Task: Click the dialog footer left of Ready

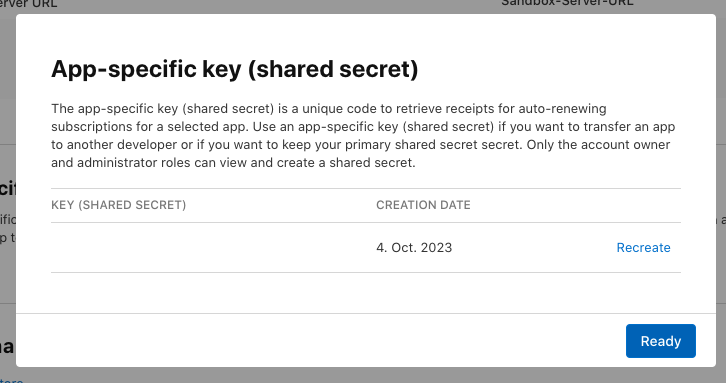Action: tap(319, 341)
